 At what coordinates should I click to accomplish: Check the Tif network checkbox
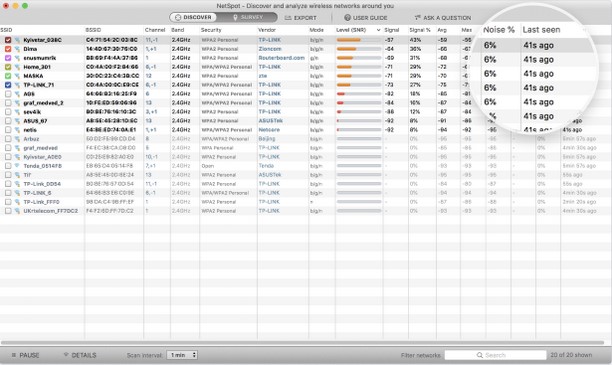click(8, 175)
